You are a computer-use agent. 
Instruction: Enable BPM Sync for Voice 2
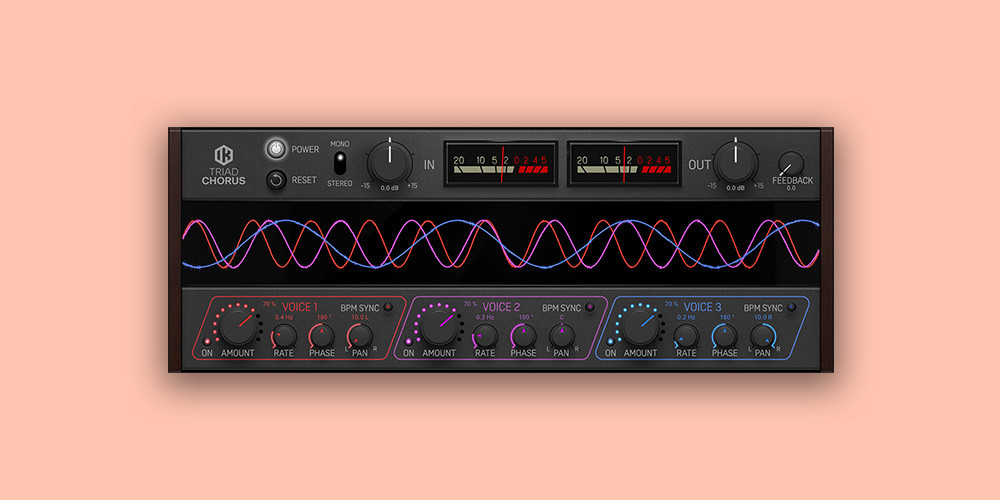(x=589, y=307)
